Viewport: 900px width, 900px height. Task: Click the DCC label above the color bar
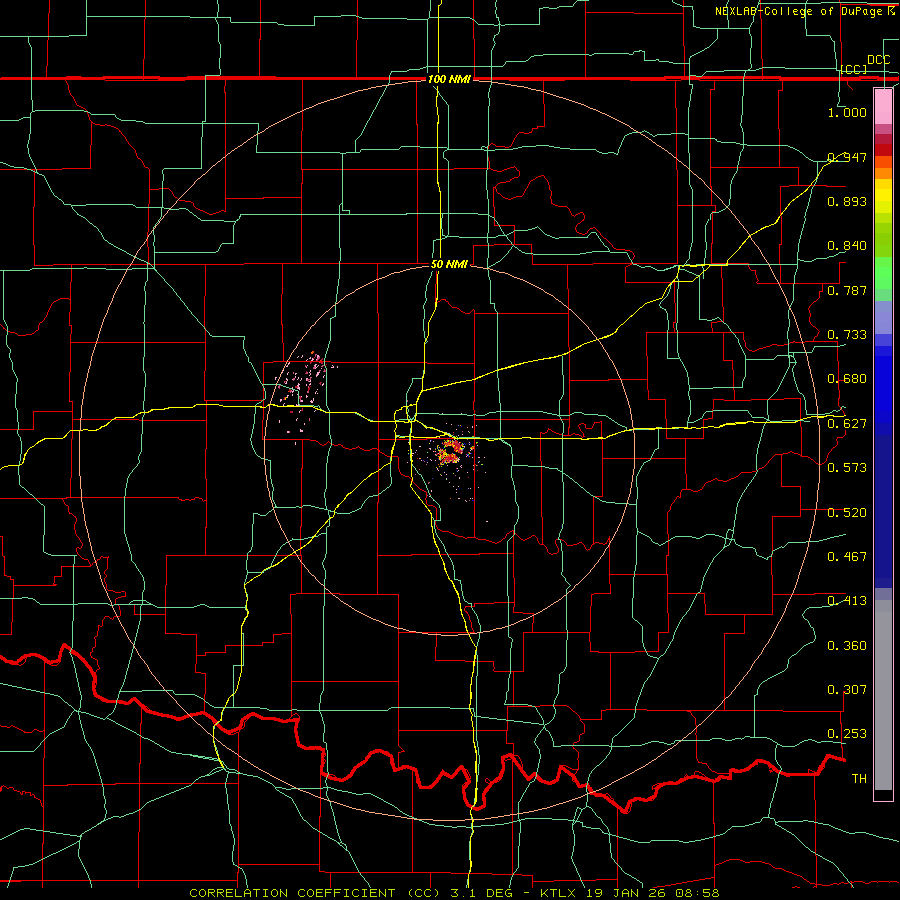[878, 60]
